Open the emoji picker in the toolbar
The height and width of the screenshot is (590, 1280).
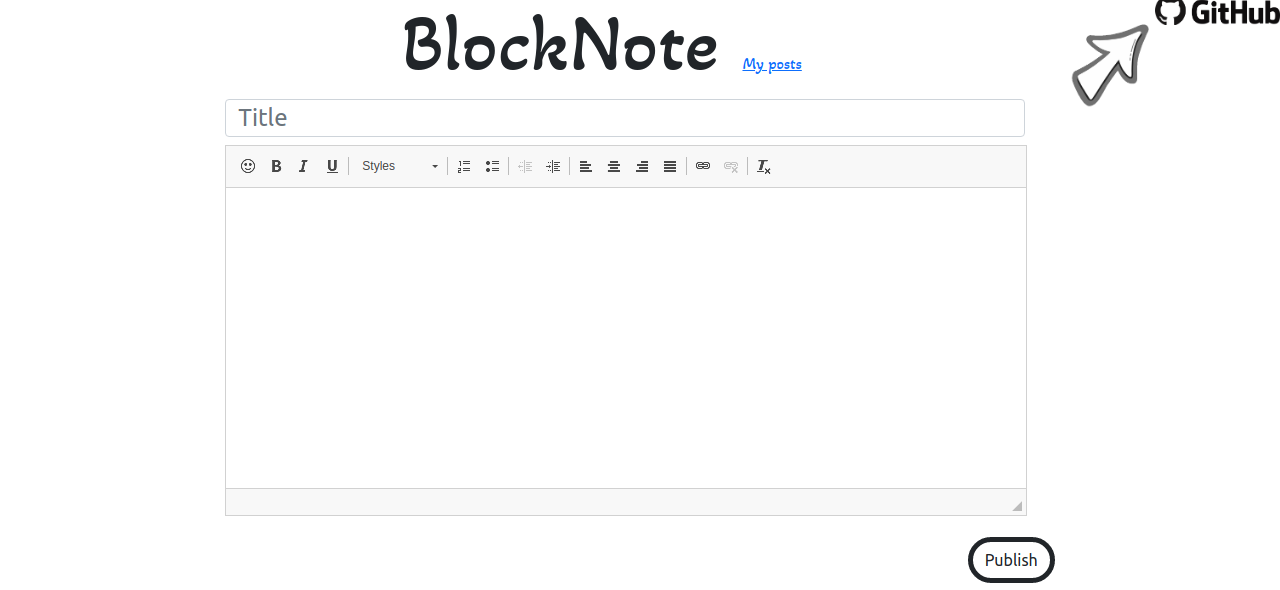(248, 166)
